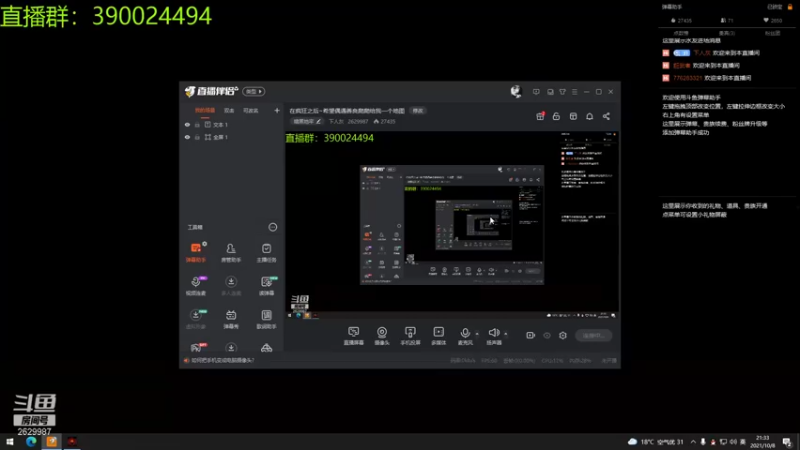
Task: Add a multimedia source (多媒体)
Action: click(438, 336)
